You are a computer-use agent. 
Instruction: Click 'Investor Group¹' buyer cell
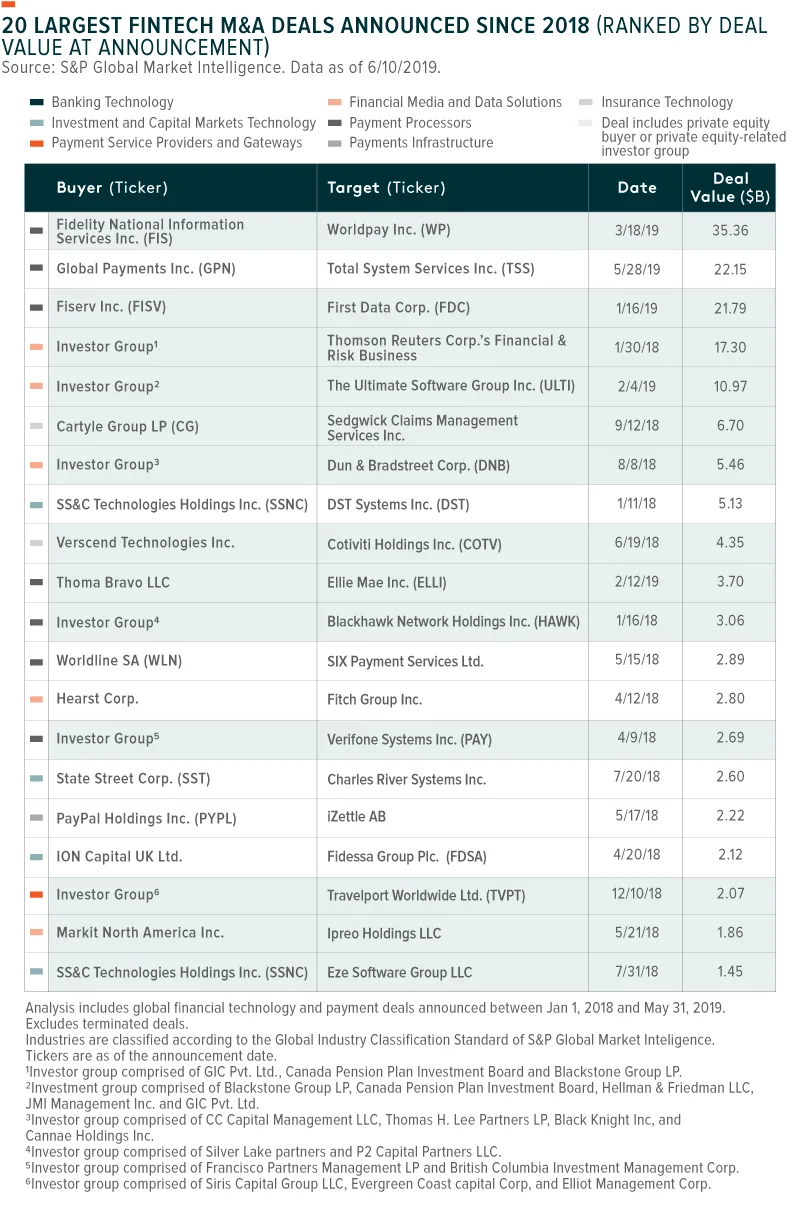[105, 348]
